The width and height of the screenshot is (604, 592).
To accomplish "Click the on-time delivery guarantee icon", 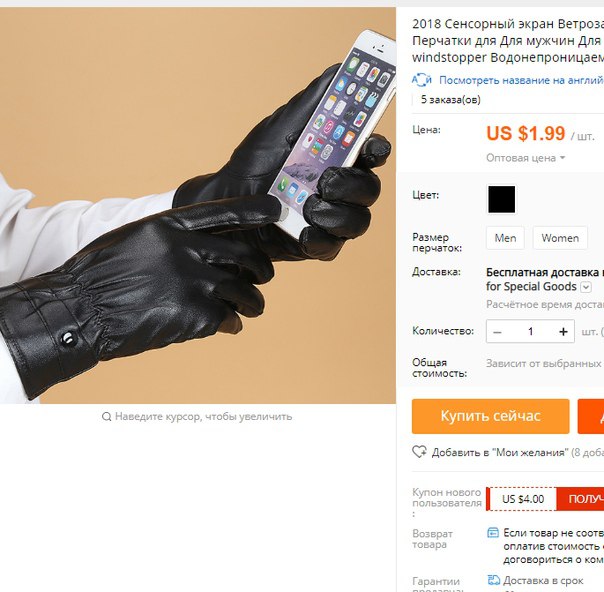I will point(493,580).
